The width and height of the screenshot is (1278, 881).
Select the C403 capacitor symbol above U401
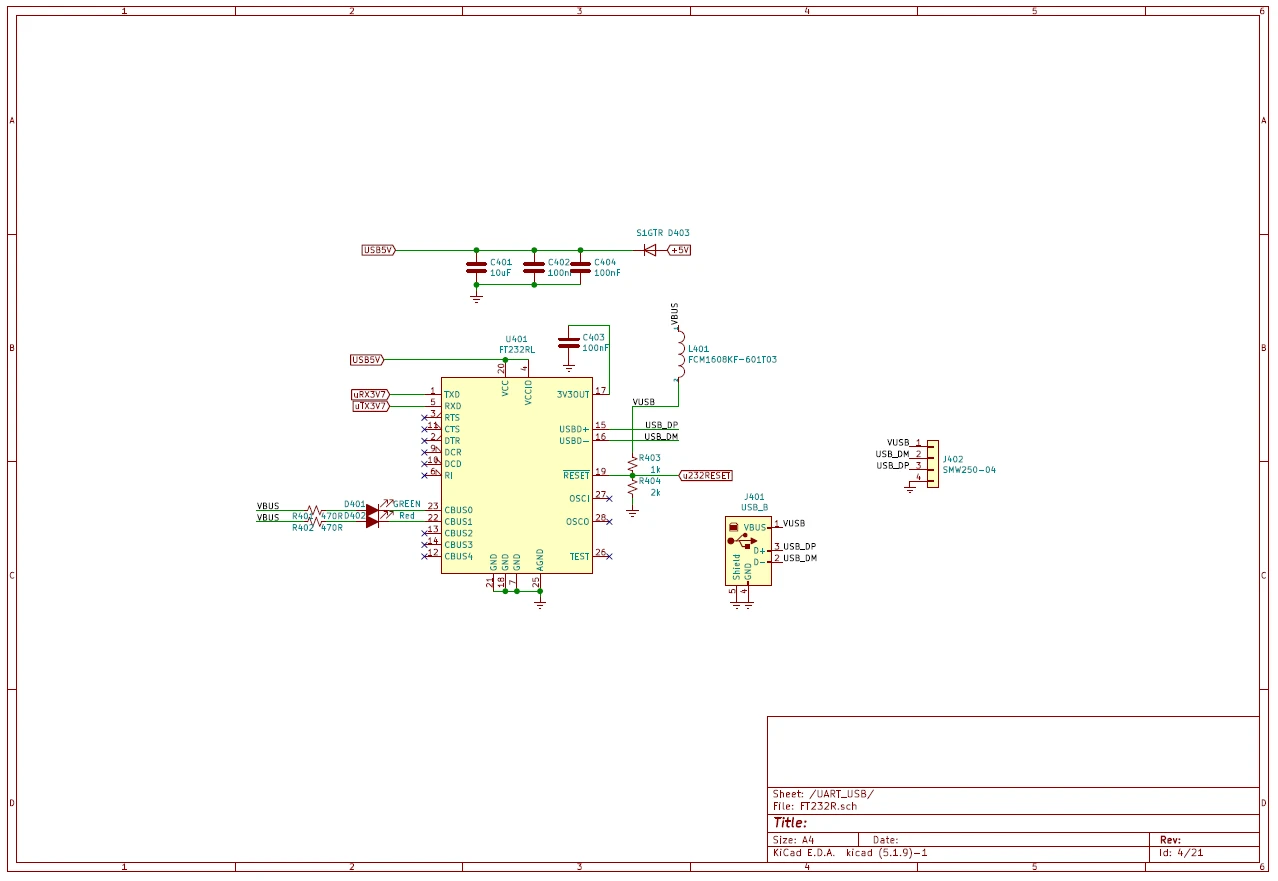568,342
